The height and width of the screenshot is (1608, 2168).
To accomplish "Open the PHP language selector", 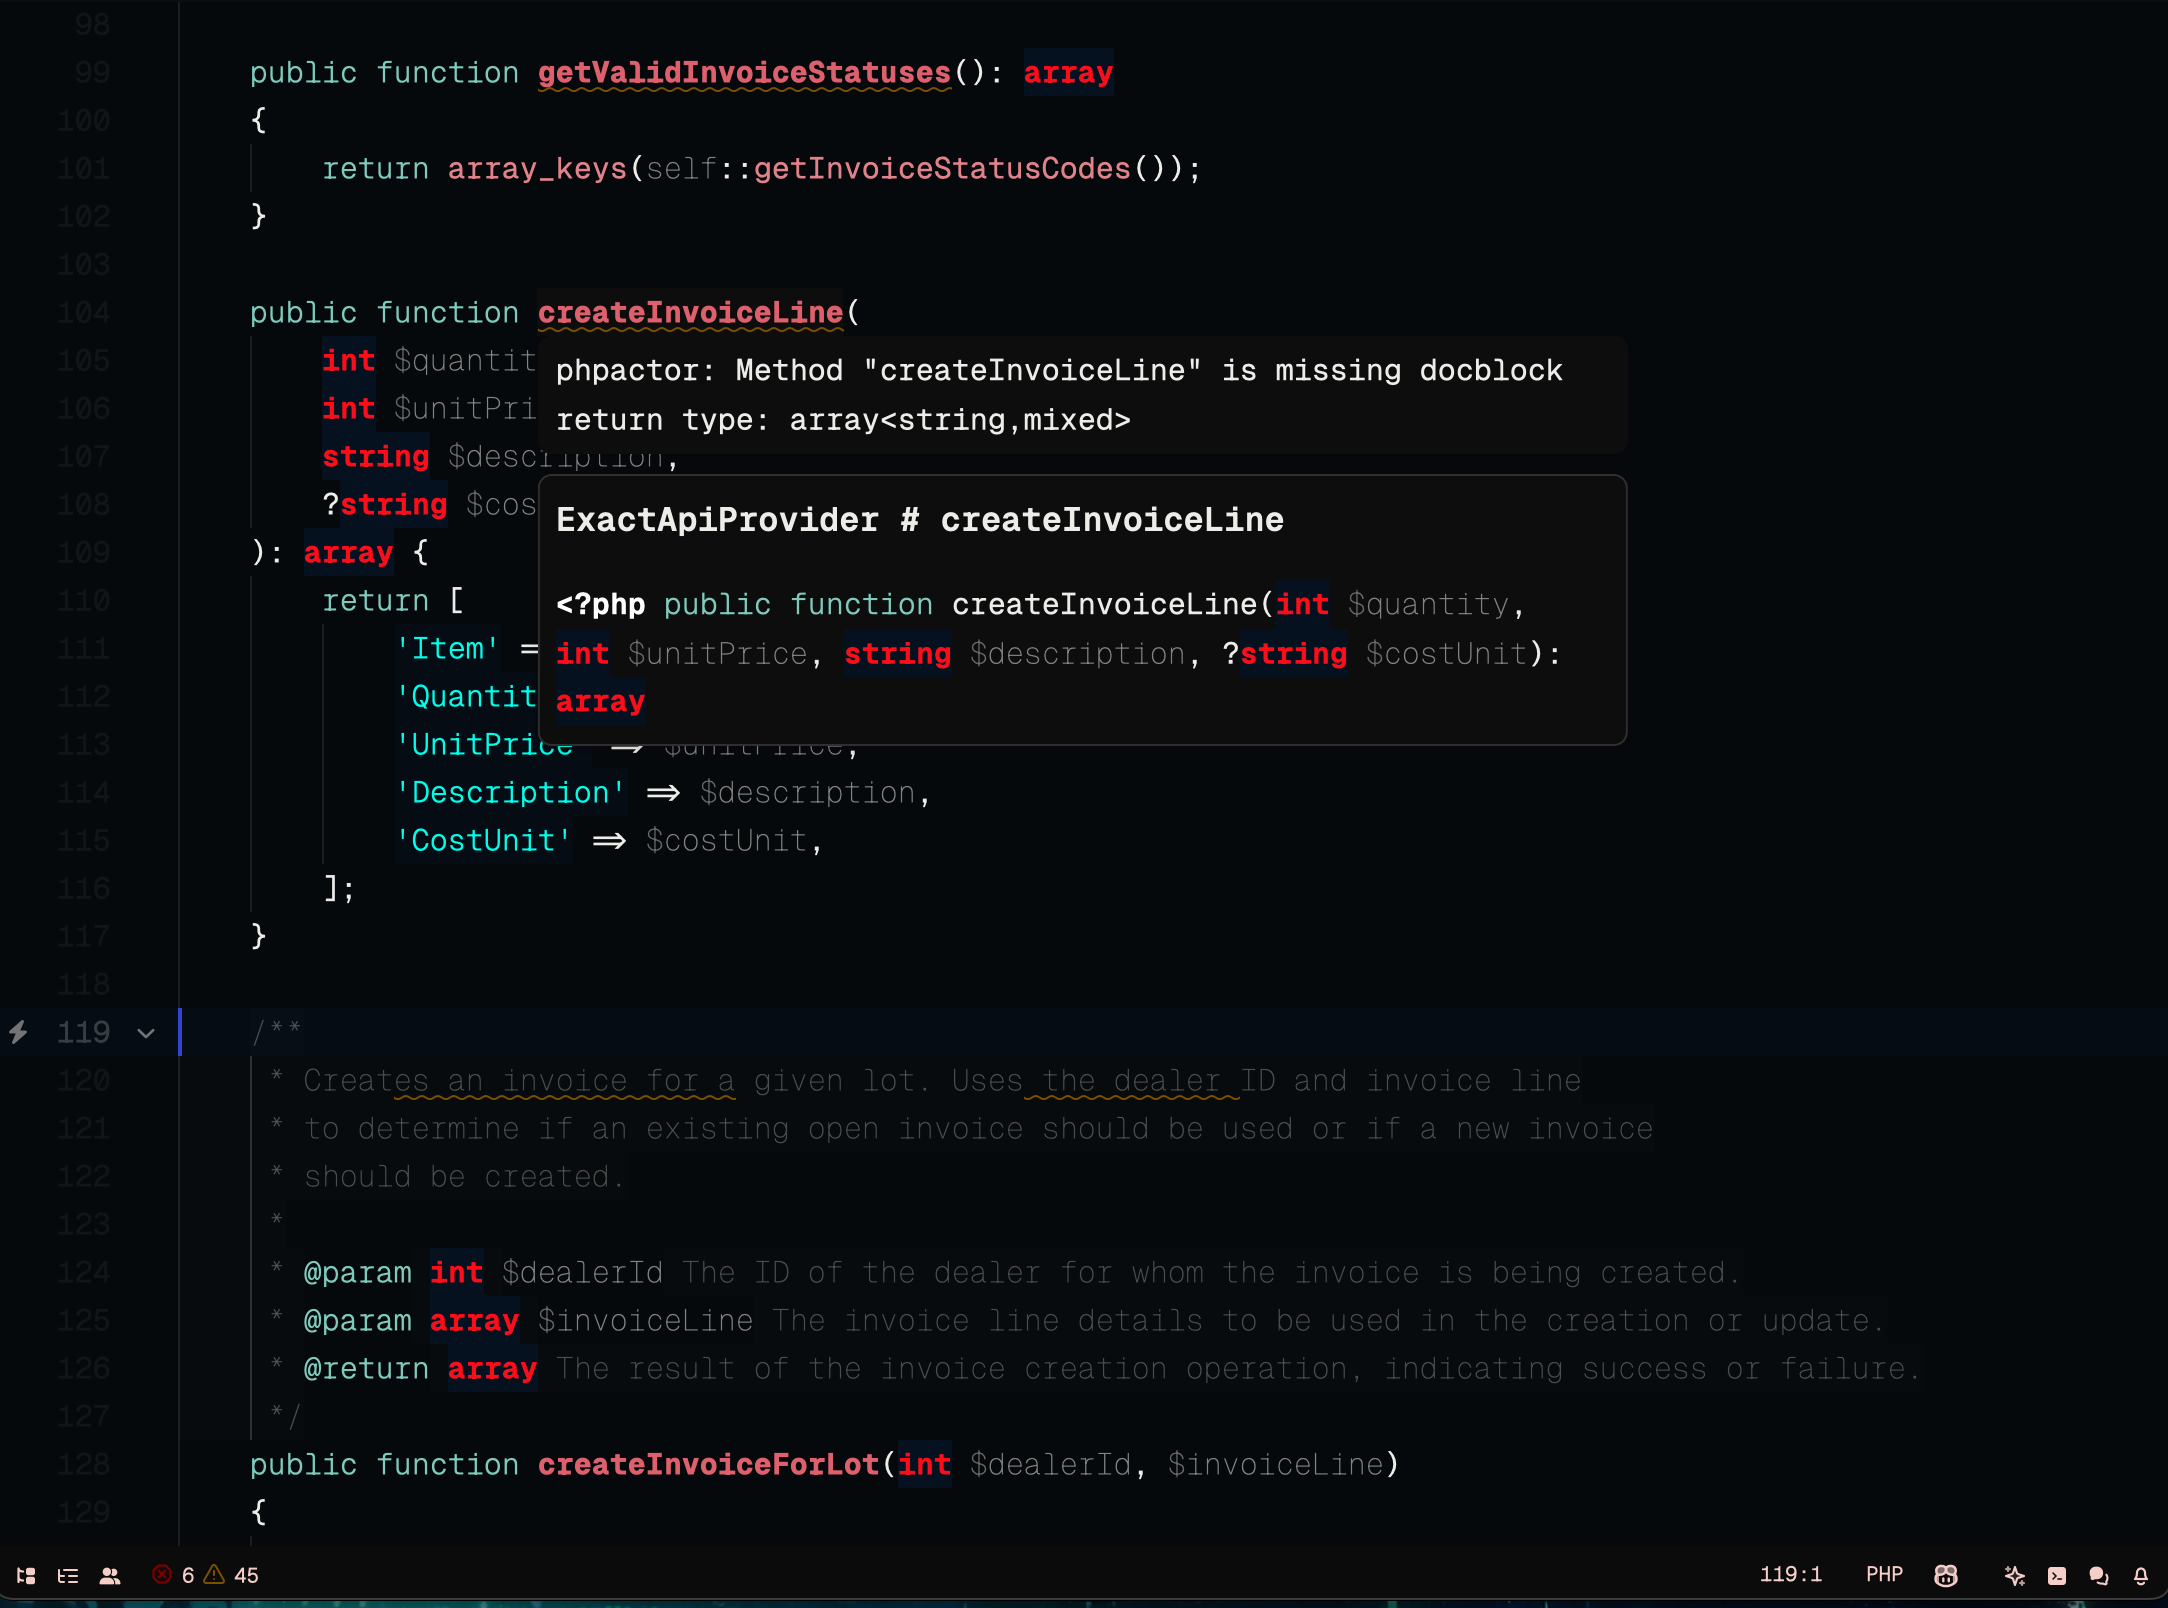I will [1884, 1575].
